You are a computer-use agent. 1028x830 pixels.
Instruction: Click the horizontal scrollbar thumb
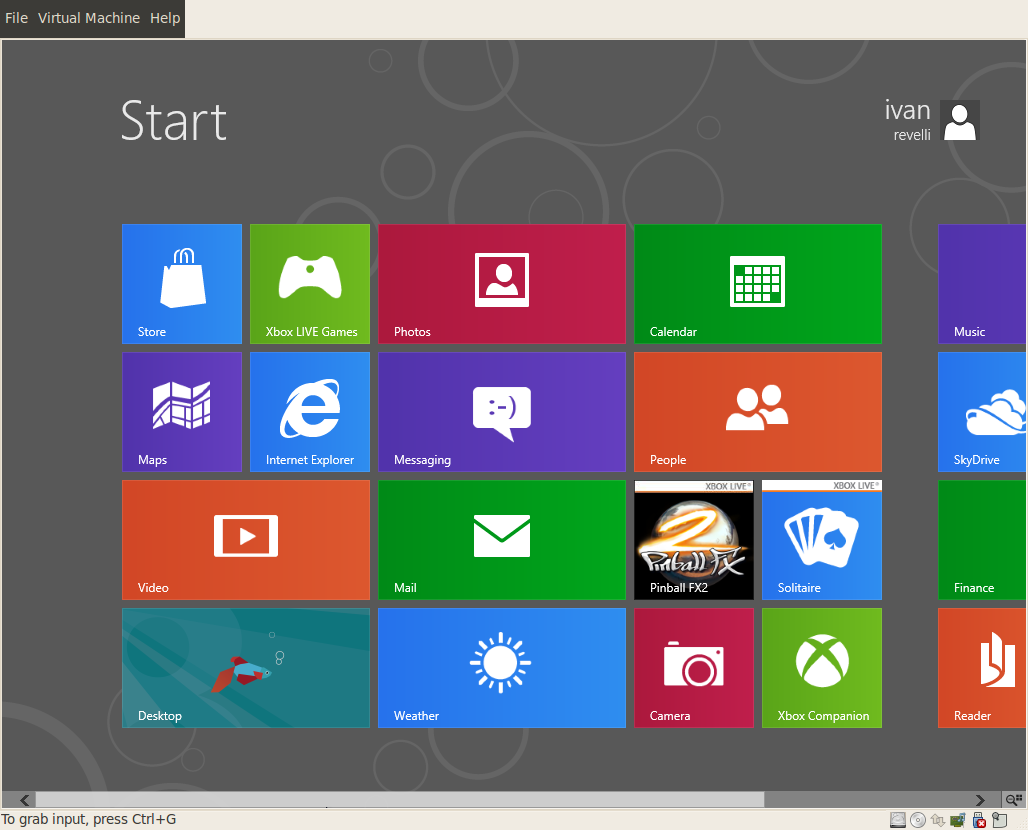tap(400, 799)
